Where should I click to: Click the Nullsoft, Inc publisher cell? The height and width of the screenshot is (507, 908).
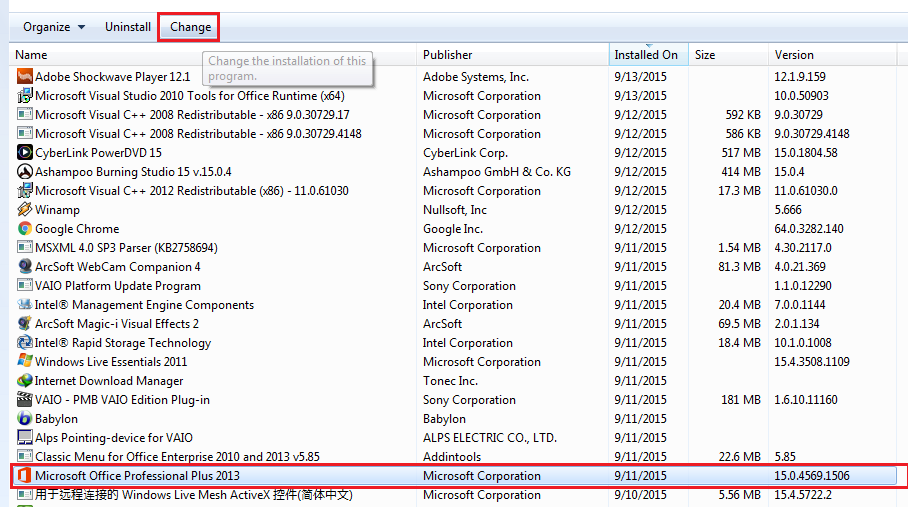pos(455,210)
